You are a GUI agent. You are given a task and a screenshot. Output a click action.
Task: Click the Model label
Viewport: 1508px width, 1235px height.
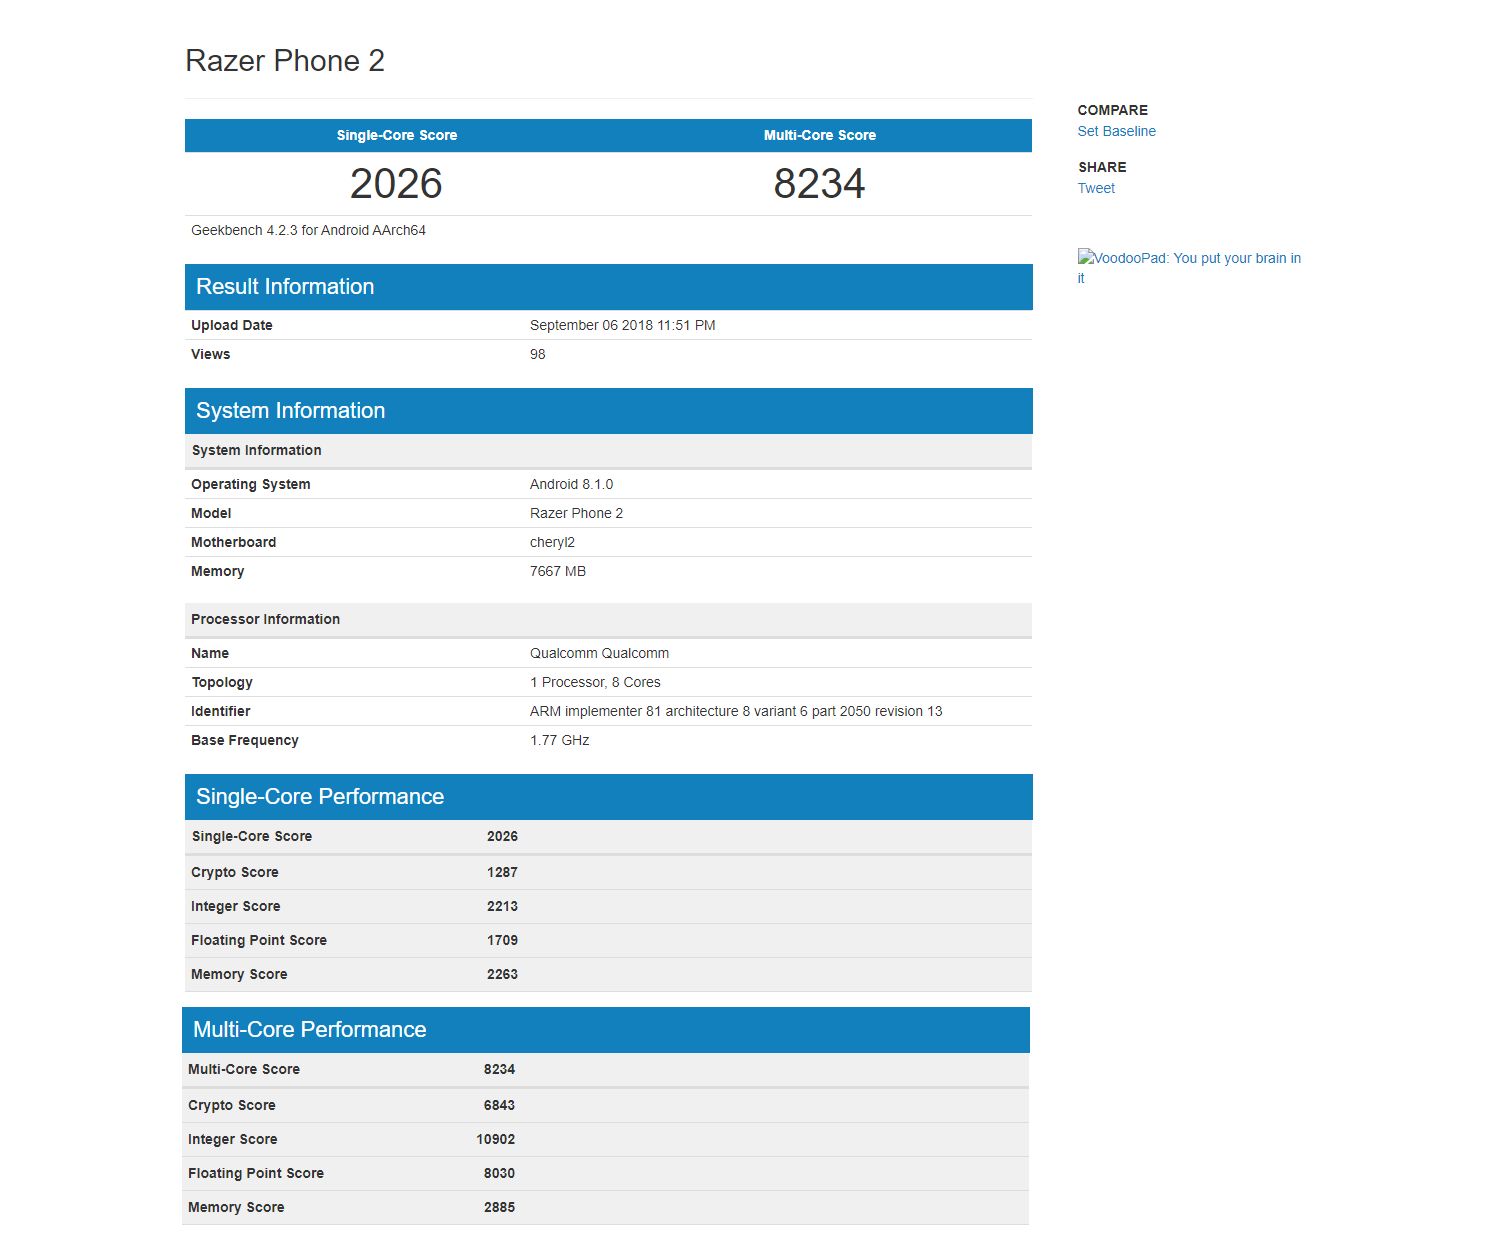pyautogui.click(x=211, y=513)
